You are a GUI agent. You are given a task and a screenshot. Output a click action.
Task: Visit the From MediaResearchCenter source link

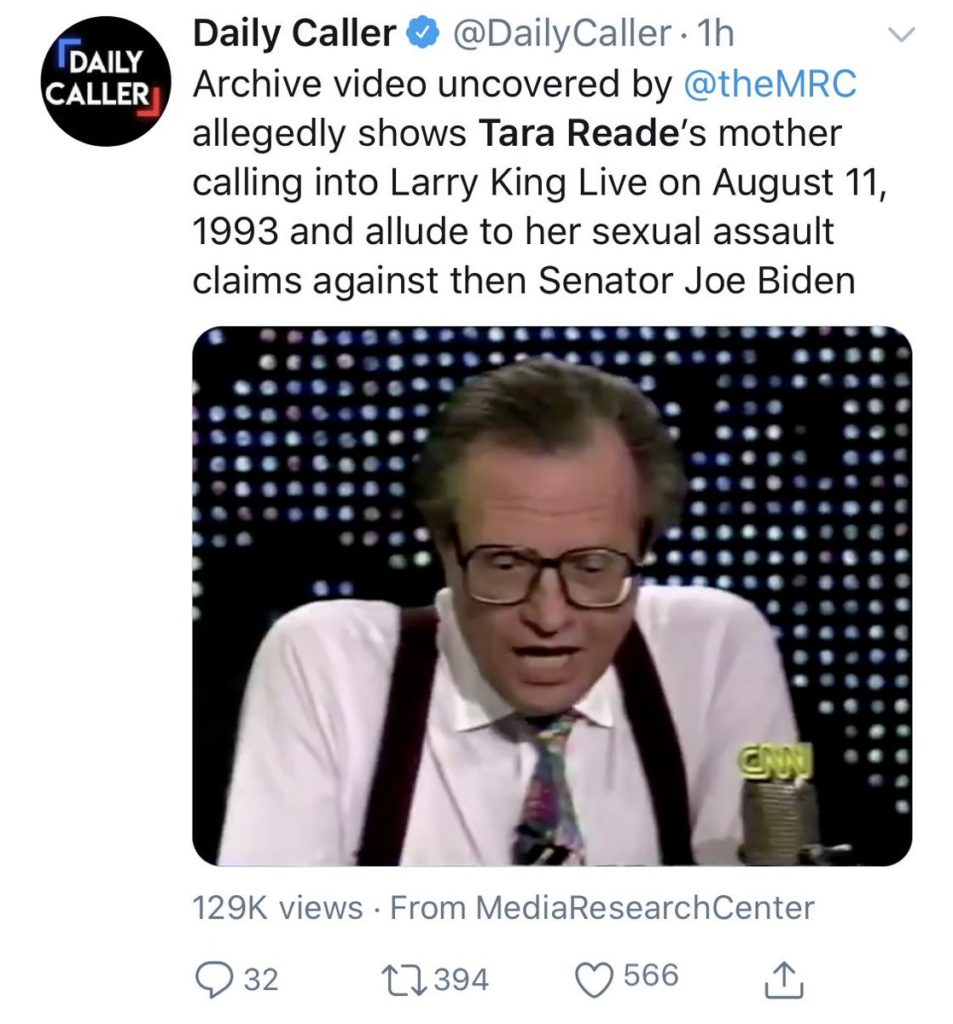tap(602, 908)
